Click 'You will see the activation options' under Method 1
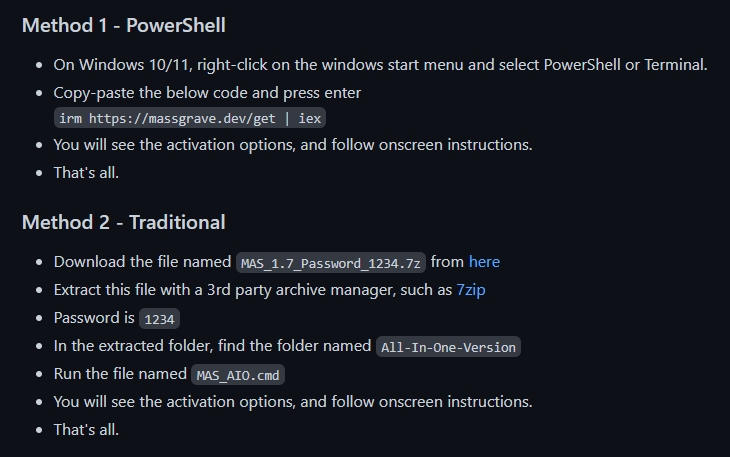Image resolution: width=730 pixels, height=457 pixels. [x=292, y=144]
